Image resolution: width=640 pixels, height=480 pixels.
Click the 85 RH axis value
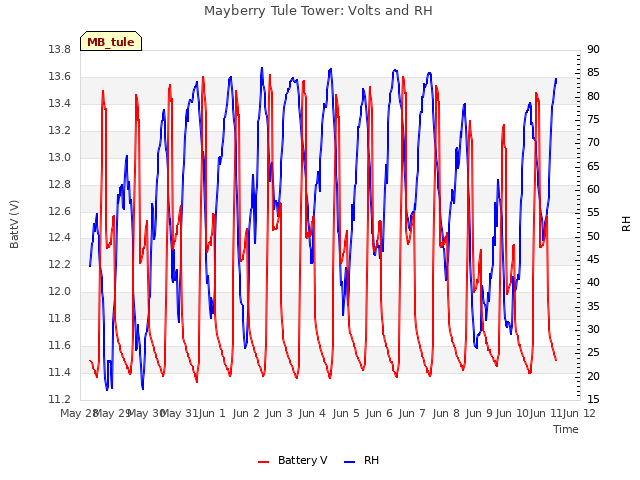pos(593,73)
